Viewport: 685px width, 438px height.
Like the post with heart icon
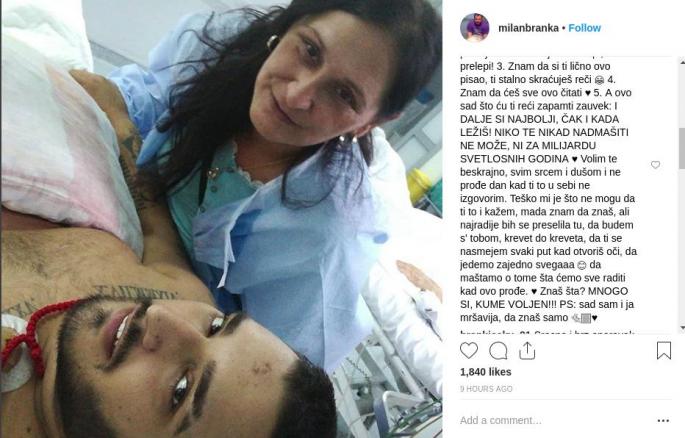point(469,350)
